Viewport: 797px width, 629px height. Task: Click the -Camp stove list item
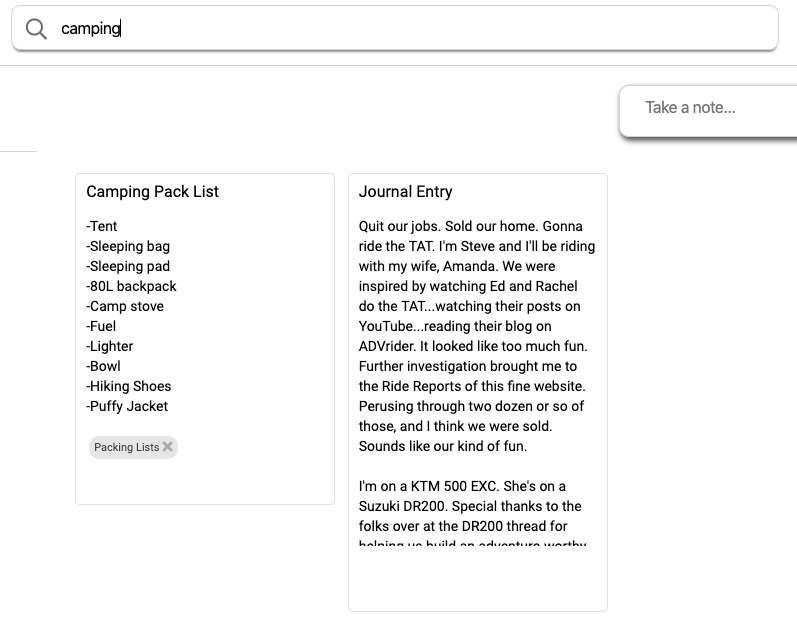coord(125,307)
